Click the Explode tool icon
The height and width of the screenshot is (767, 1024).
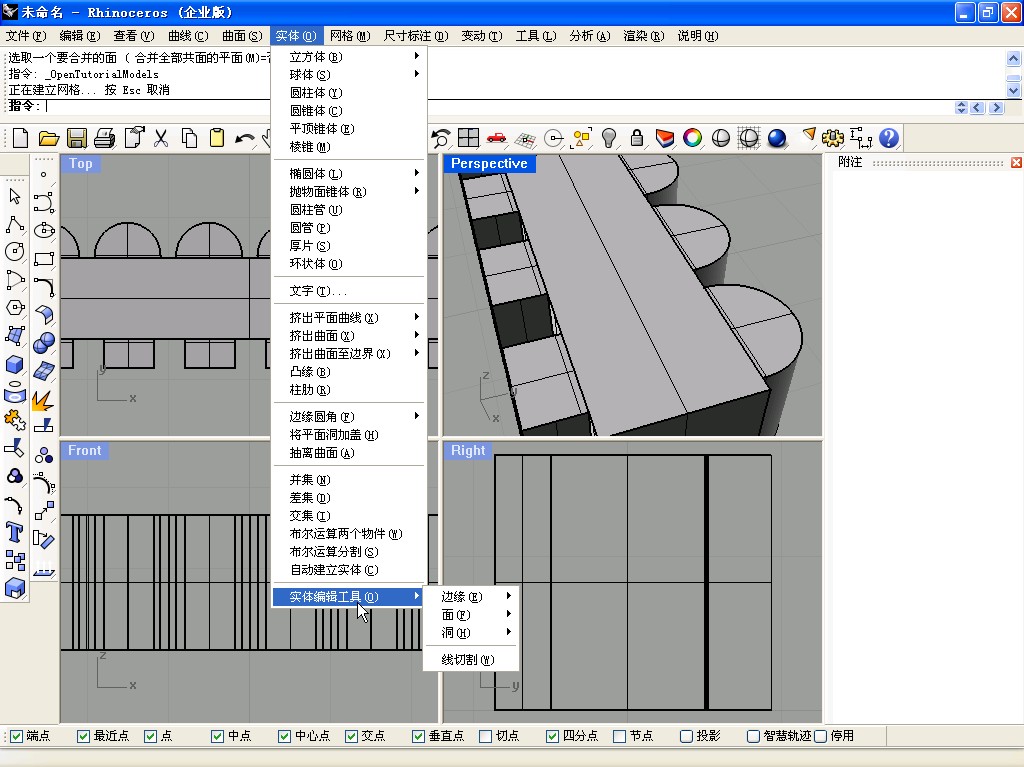(42, 400)
